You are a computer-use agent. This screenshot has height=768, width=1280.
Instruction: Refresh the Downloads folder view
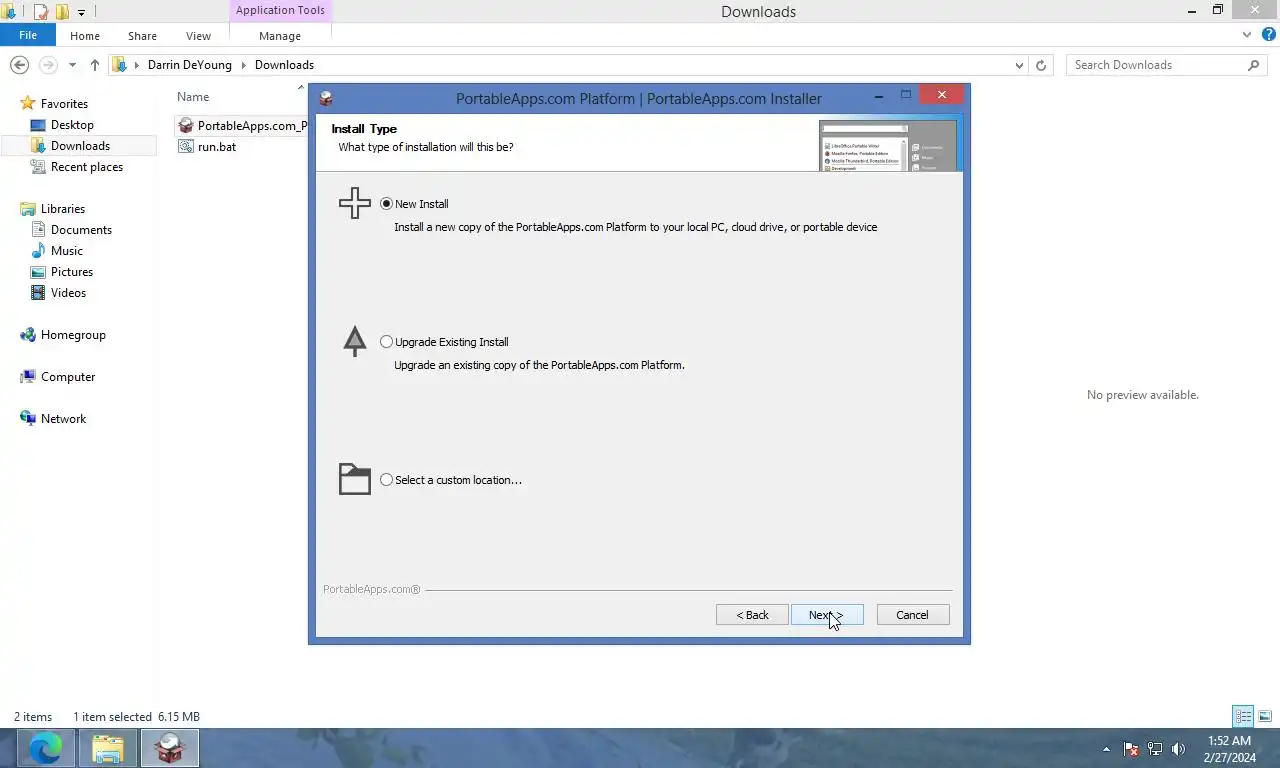coord(1041,65)
